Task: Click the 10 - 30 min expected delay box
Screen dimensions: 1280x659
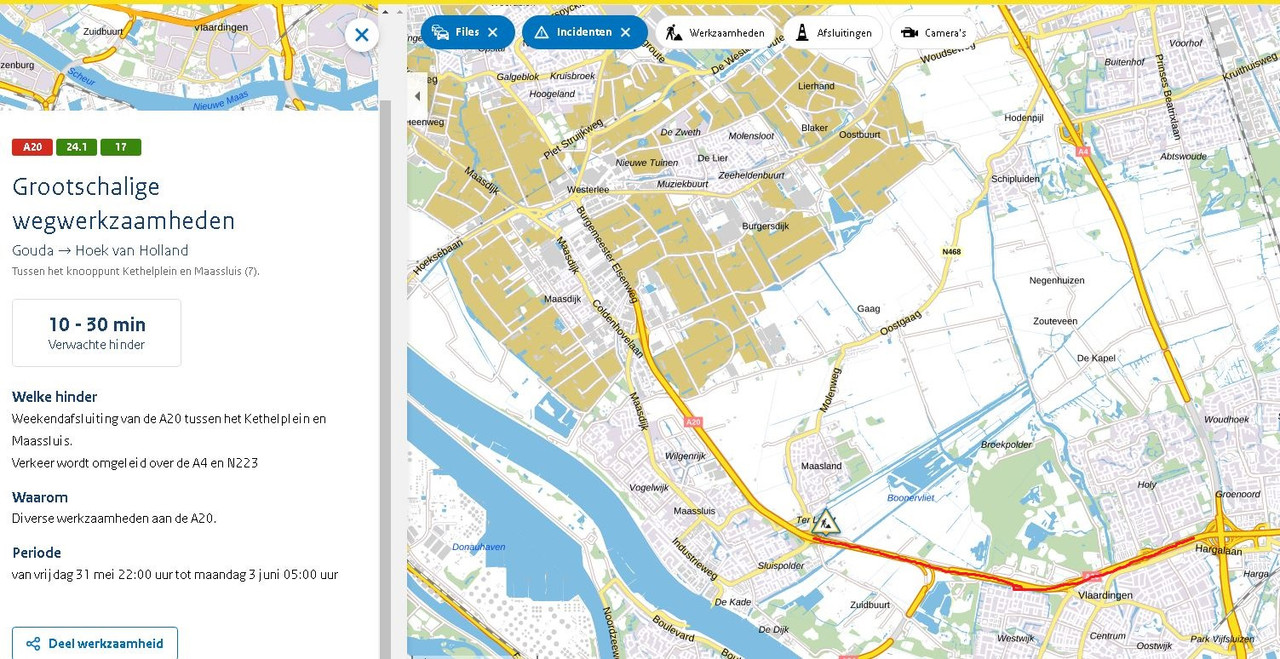Action: 97,333
